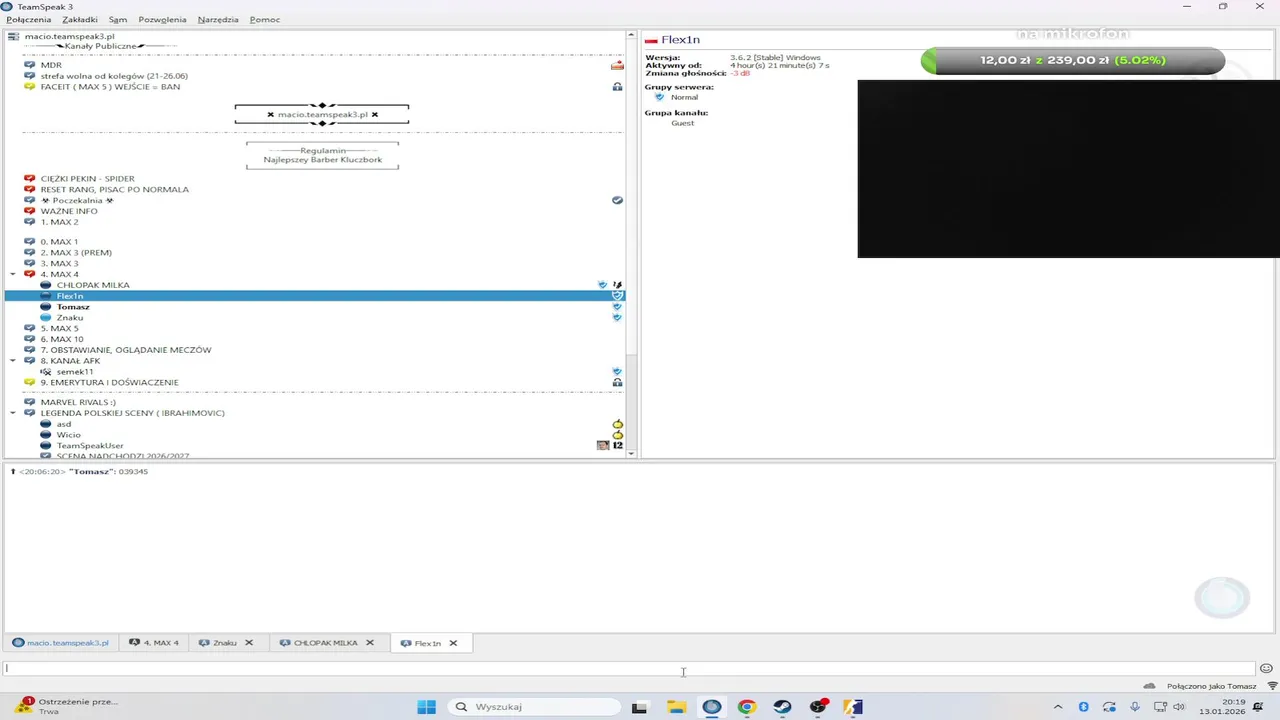This screenshot has width=1280, height=720.
Task: Click the client status icon of Tomasz
Action: coord(46,307)
